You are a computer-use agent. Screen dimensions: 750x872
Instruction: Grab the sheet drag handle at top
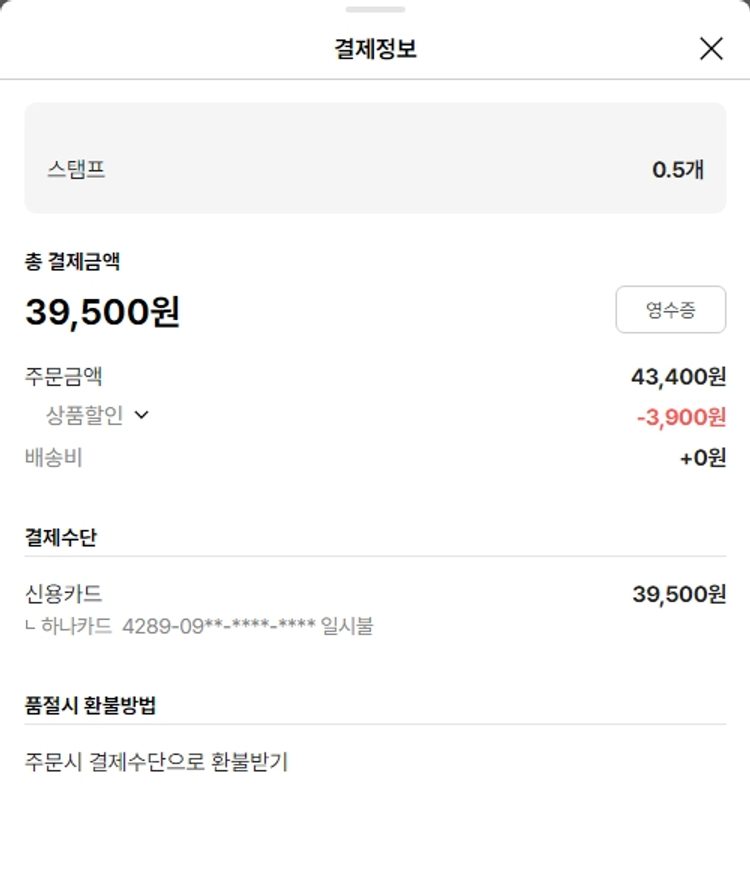[x=375, y=9]
